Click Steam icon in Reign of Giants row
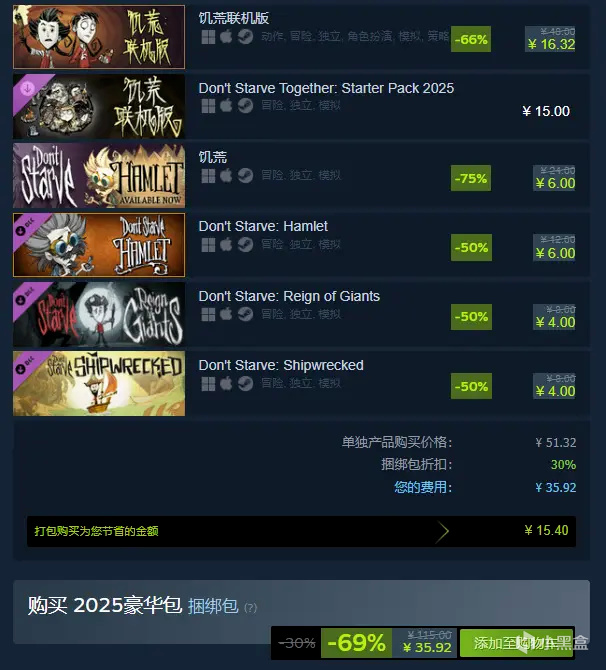This screenshot has width=606, height=670. pos(245,314)
